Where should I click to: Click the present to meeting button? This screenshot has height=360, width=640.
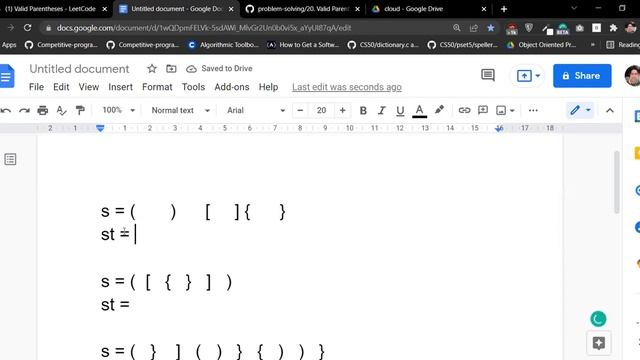pyautogui.click(x=528, y=76)
